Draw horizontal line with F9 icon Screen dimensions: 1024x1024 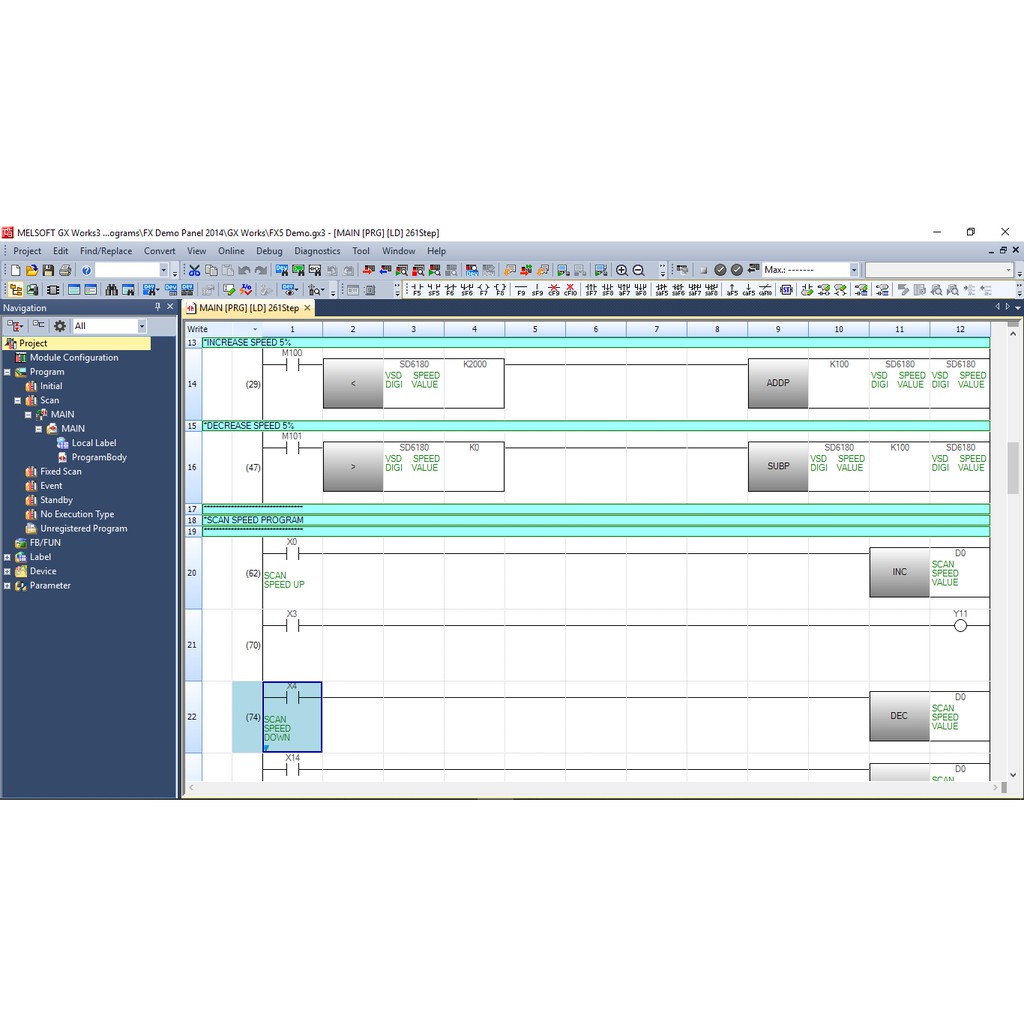520,289
